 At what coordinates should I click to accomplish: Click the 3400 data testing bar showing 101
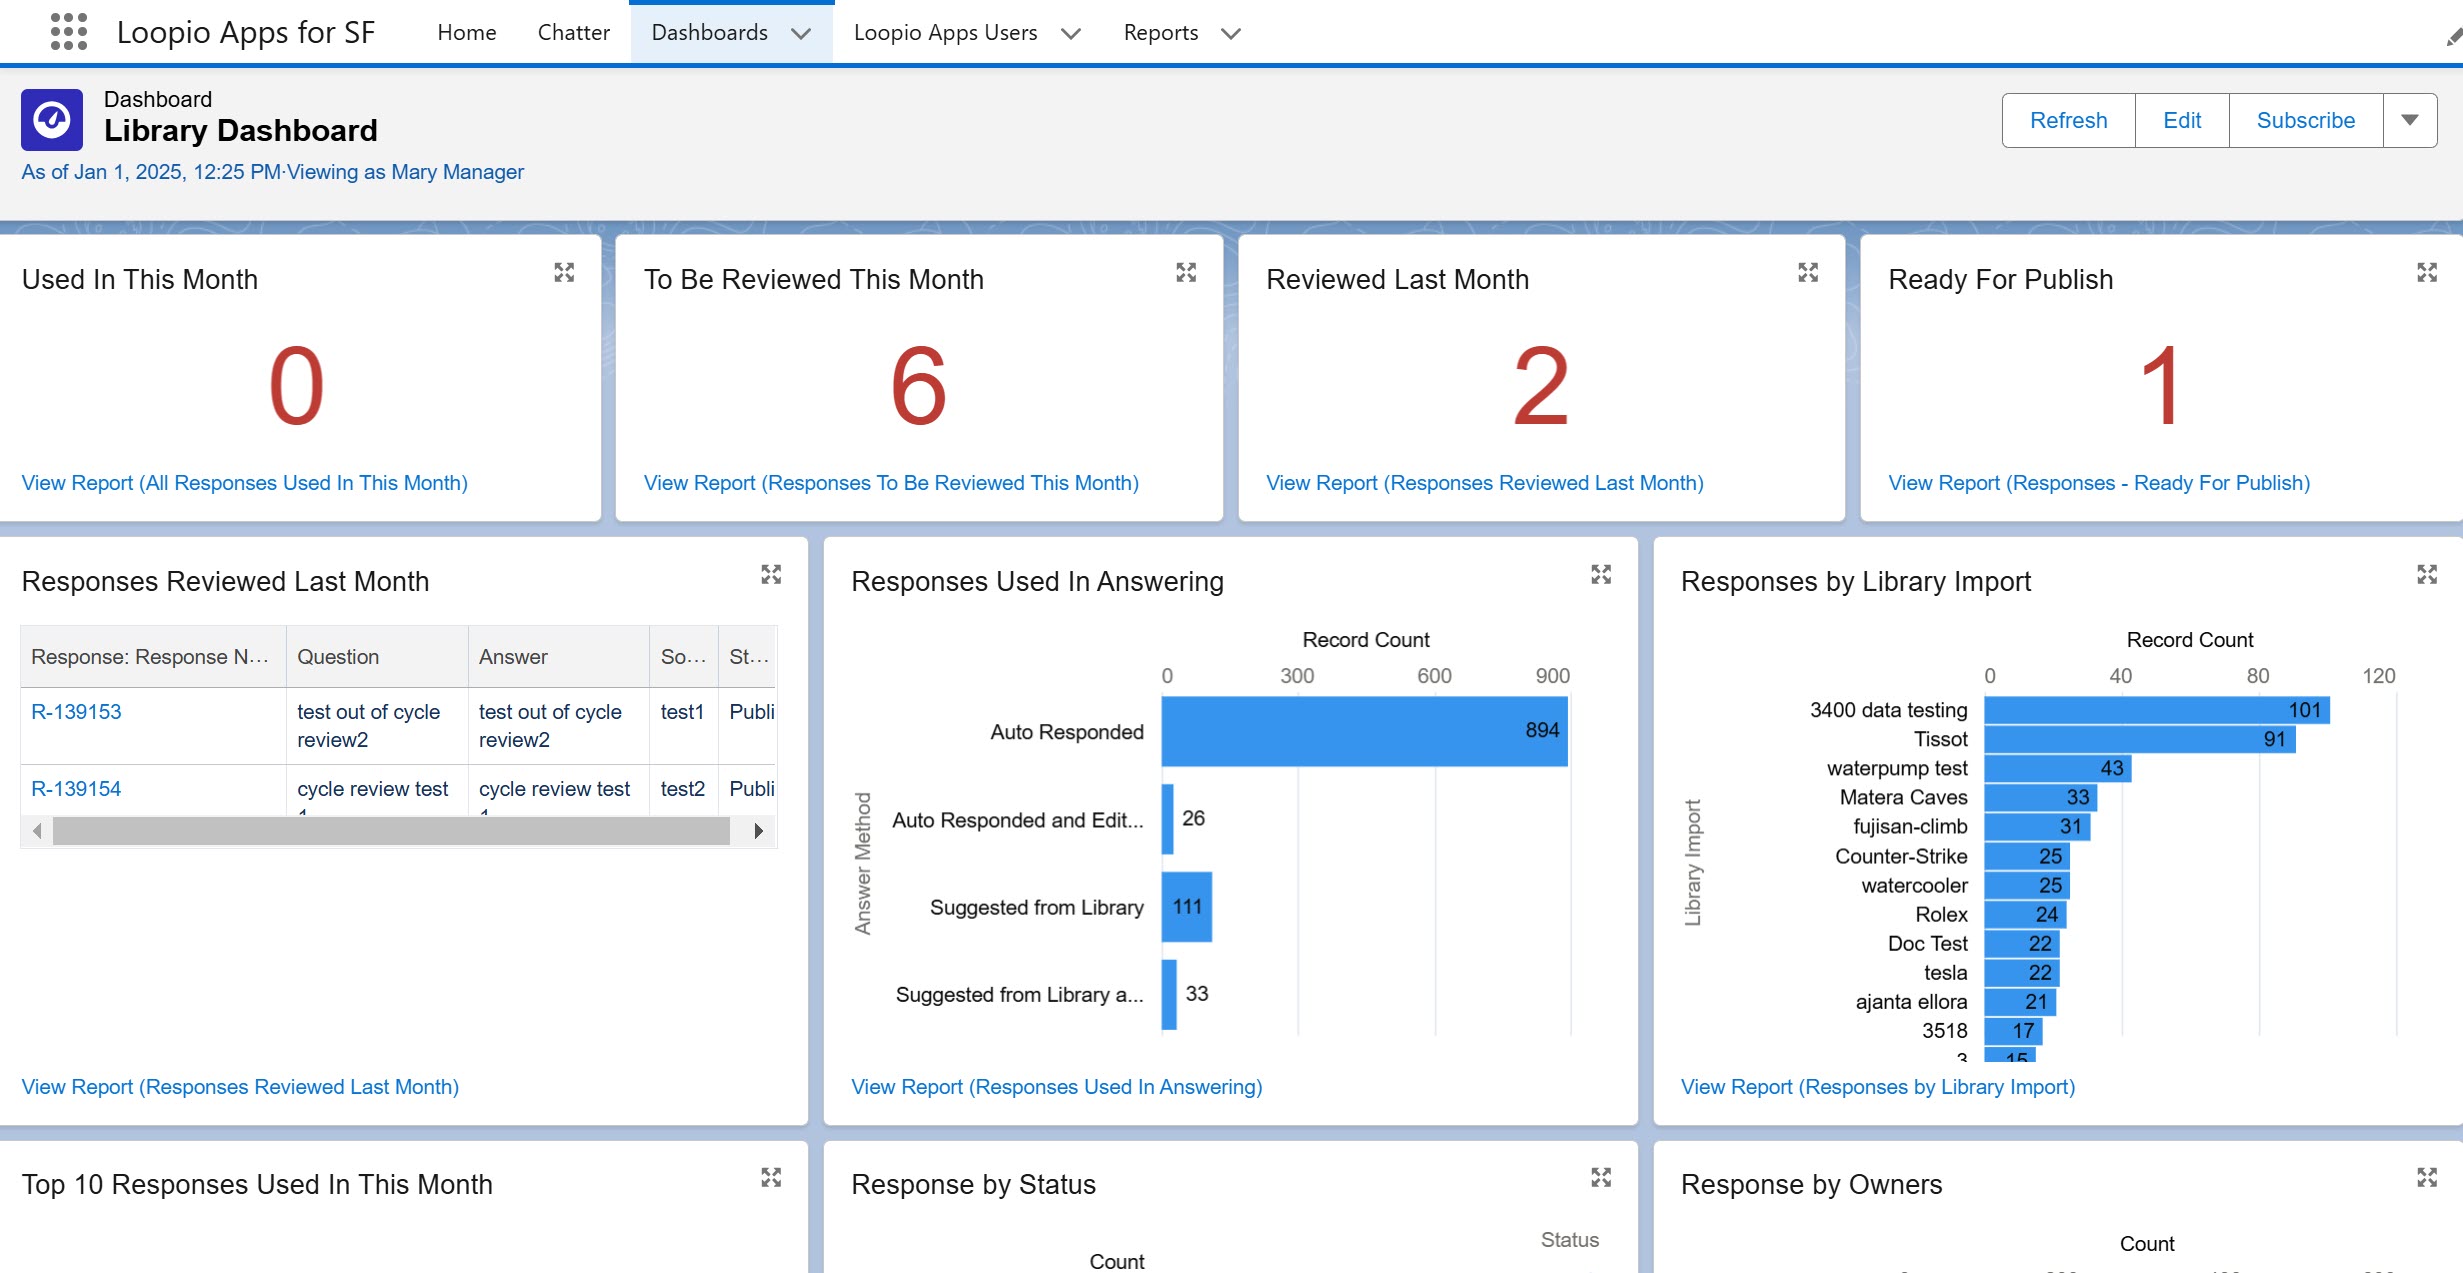(x=2157, y=710)
